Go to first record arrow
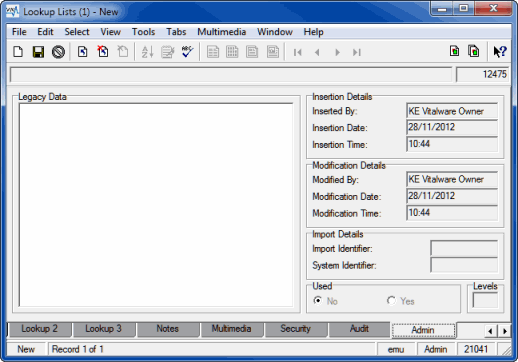This screenshot has width=518, height=362. pyautogui.click(x=298, y=52)
